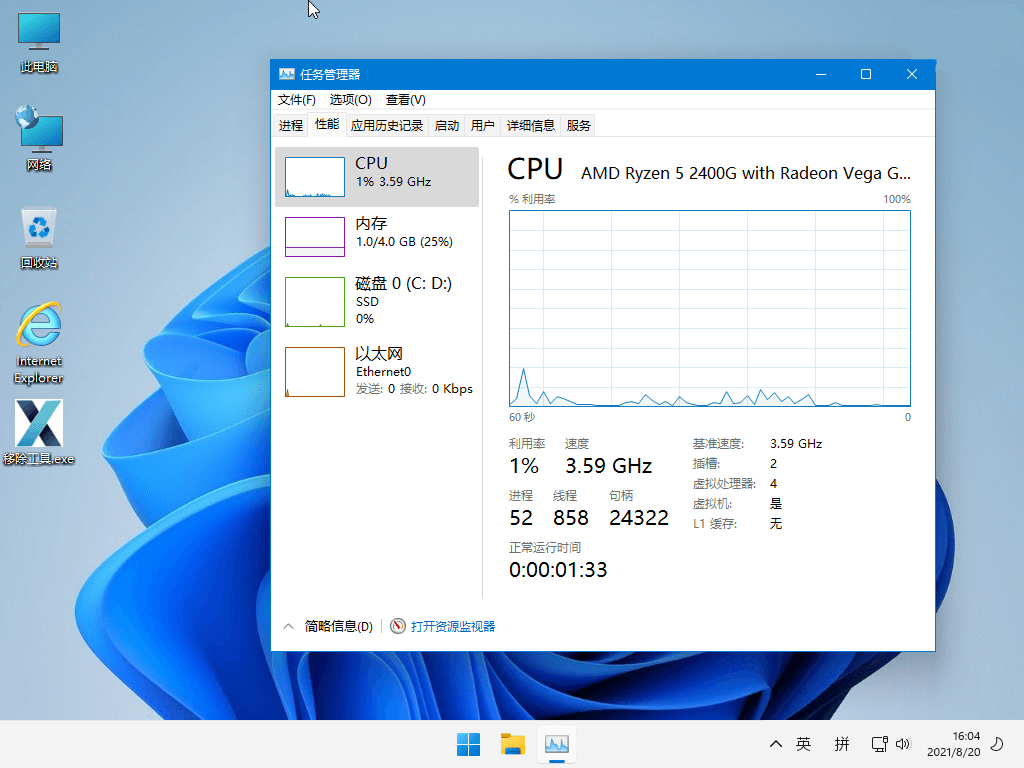Open the 查看(V) menu
The image size is (1024, 768).
404,100
